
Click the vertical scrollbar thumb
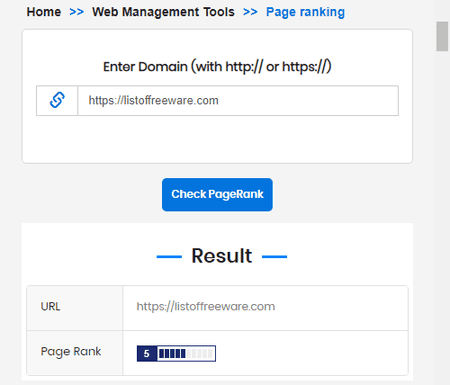coord(442,36)
